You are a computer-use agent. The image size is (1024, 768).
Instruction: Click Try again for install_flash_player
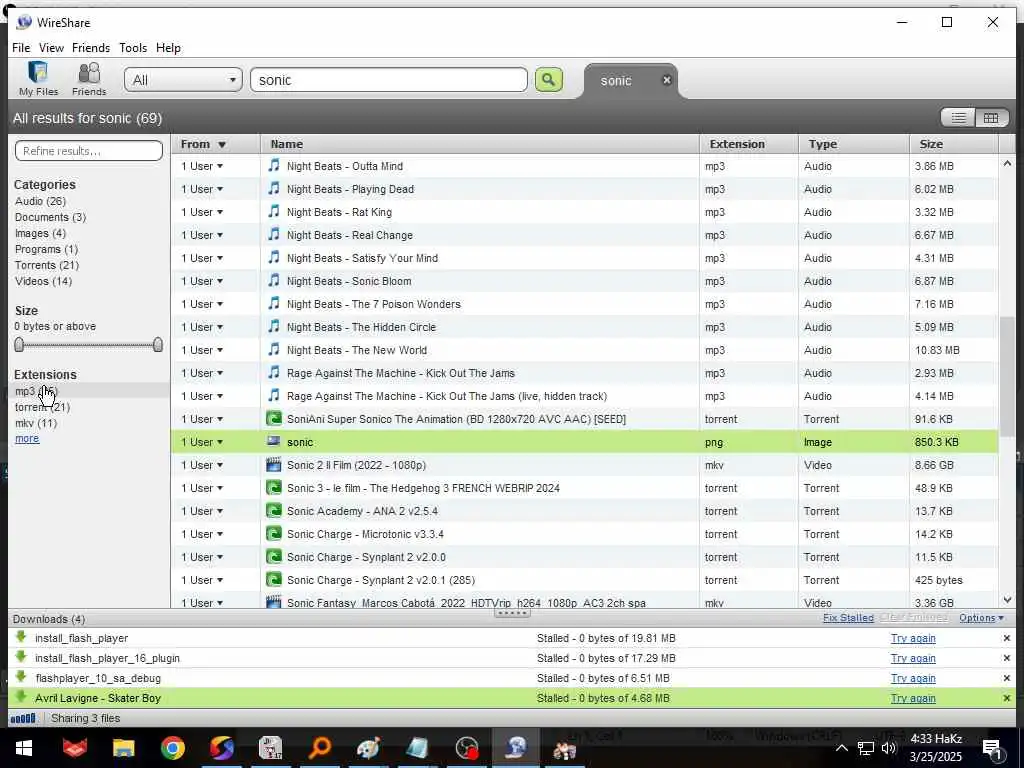pyautogui.click(x=913, y=638)
